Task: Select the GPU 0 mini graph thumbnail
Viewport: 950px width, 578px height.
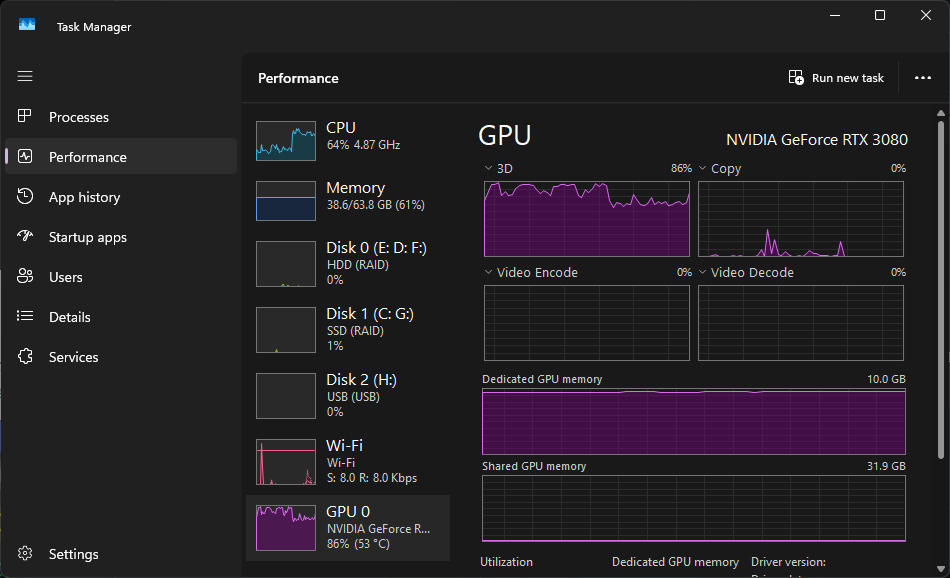Action: [x=286, y=528]
